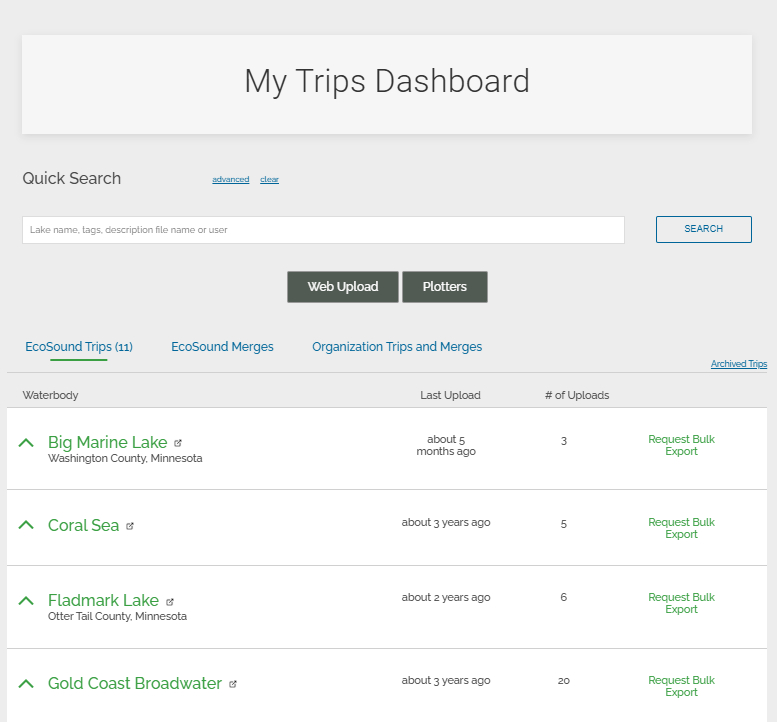This screenshot has height=722, width=777.
Task: Request Bulk Export for Big Marine Lake
Action: pos(681,445)
